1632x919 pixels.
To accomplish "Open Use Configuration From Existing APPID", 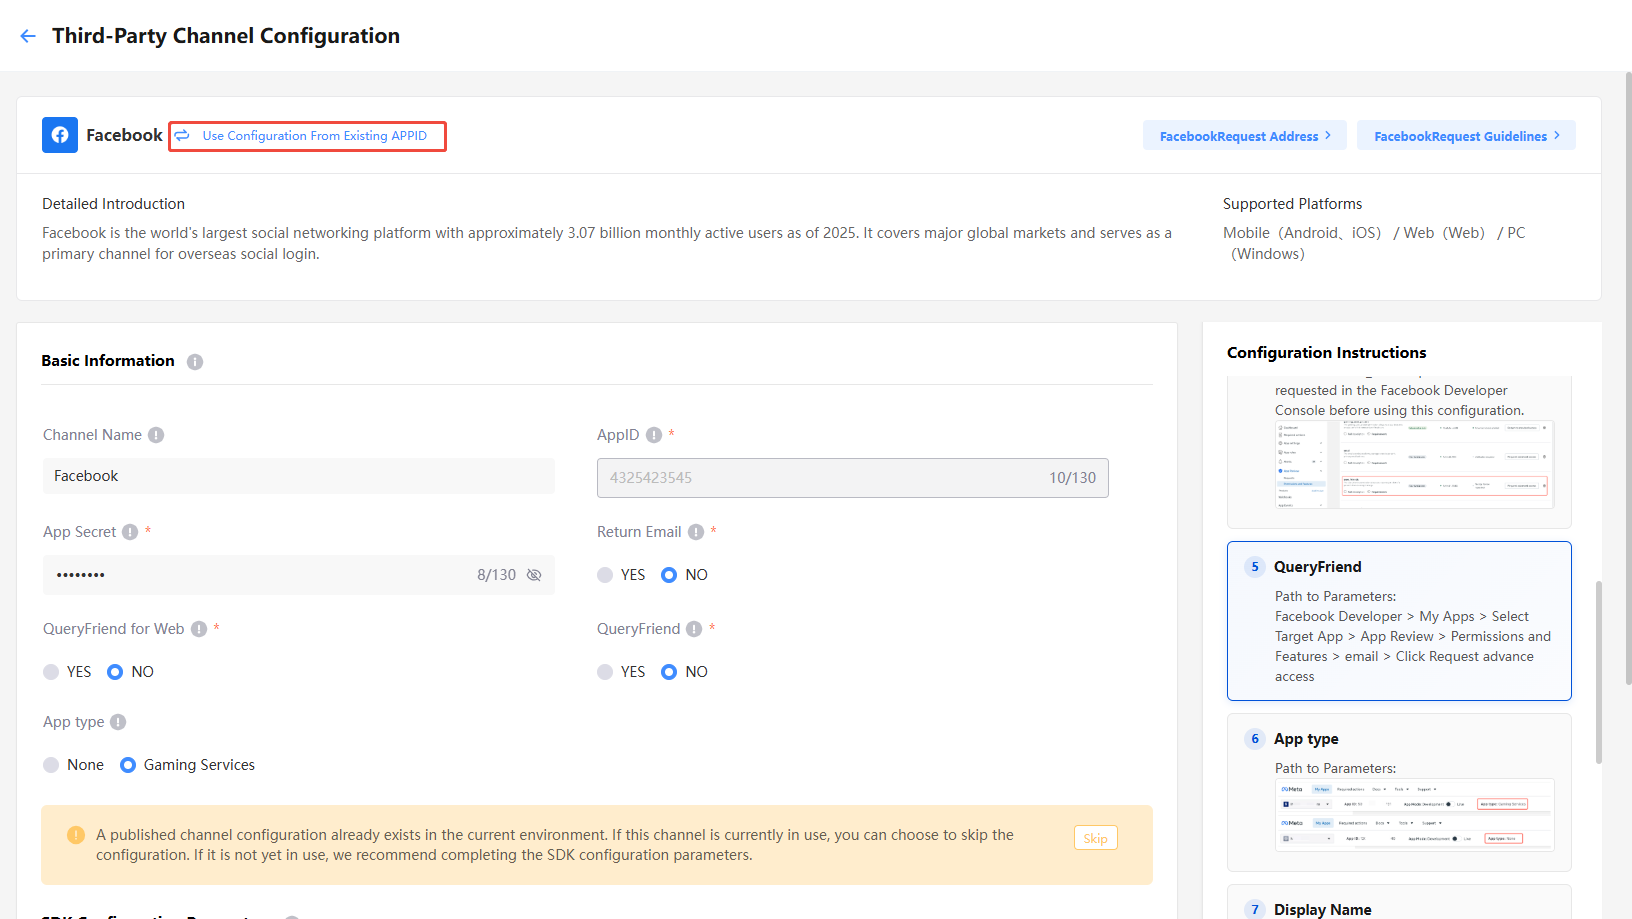I will (x=314, y=136).
